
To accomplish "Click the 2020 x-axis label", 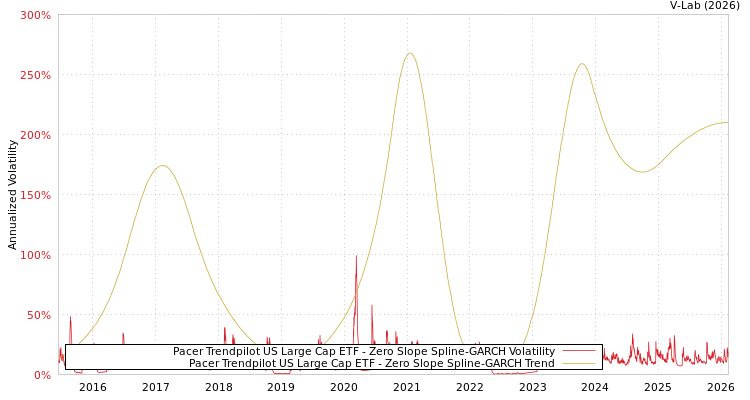I will coord(344,387).
